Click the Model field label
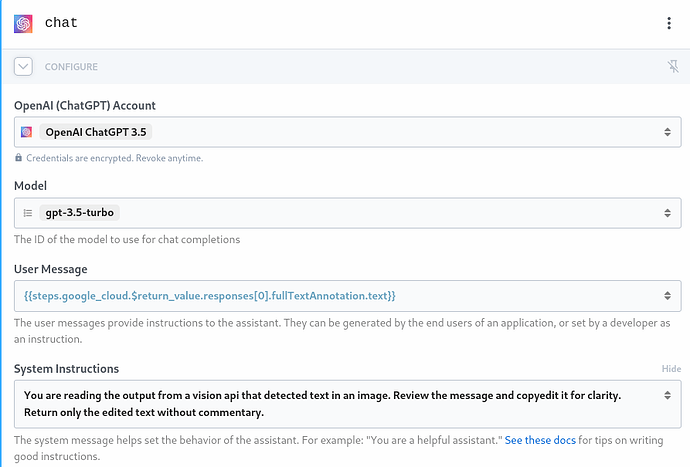 click(30, 186)
